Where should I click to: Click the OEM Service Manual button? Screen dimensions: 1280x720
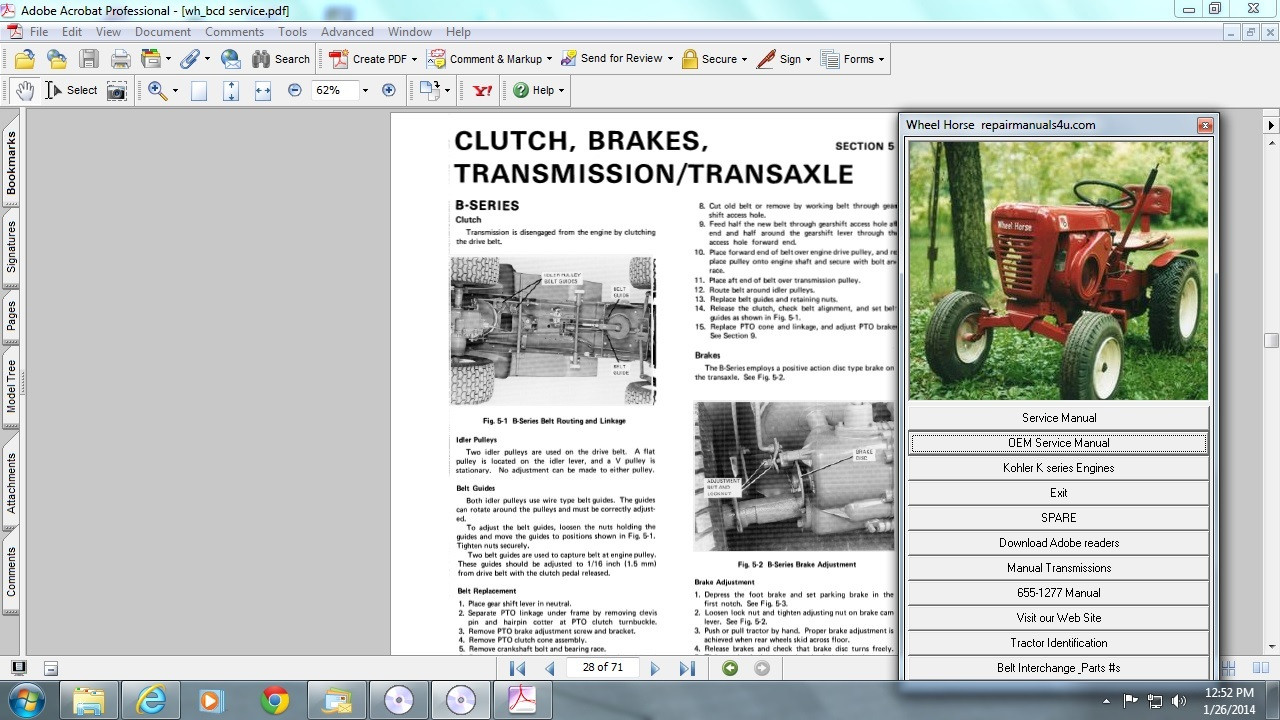1059,443
